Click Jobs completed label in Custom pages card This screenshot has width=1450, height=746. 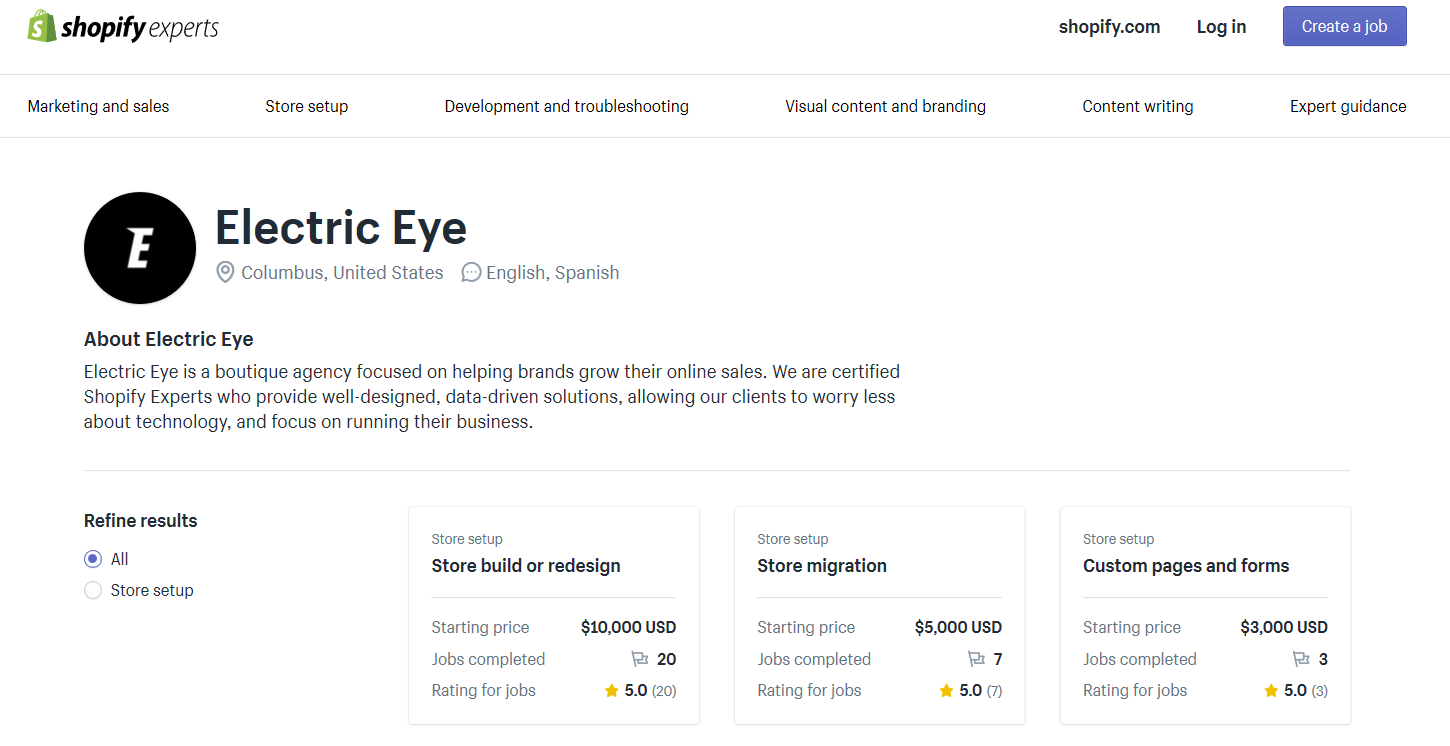tap(1140, 659)
